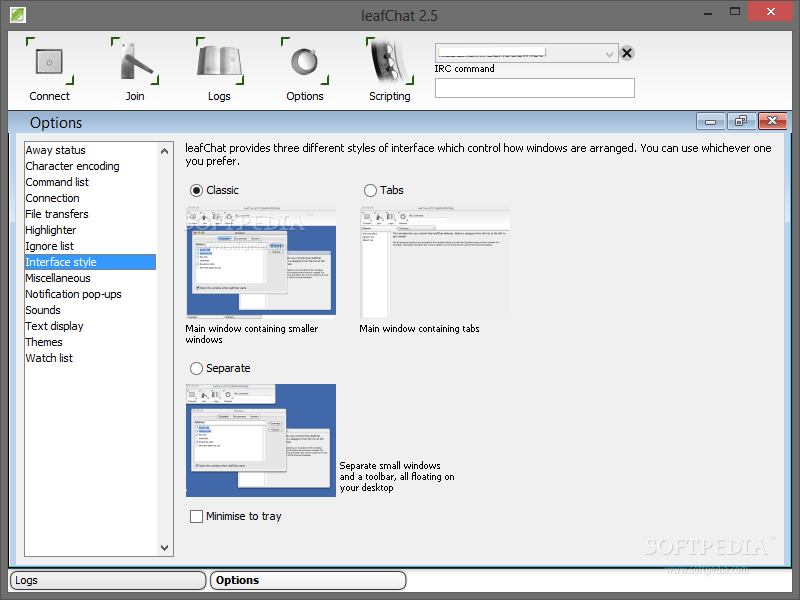Select Character encoding category
This screenshot has height=600, width=800.
(x=90, y=166)
